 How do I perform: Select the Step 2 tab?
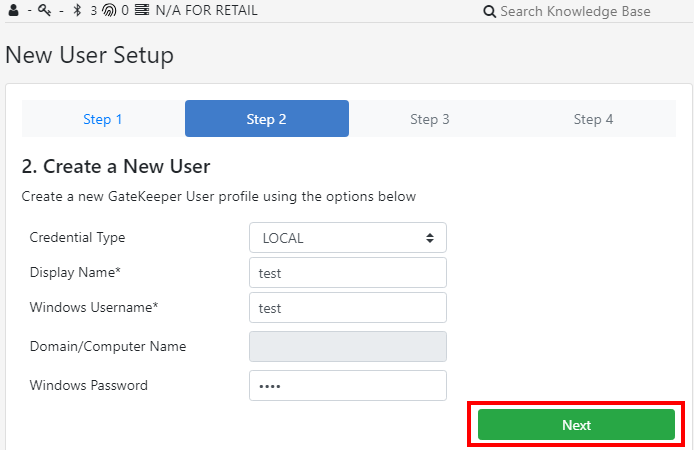pyautogui.click(x=266, y=119)
